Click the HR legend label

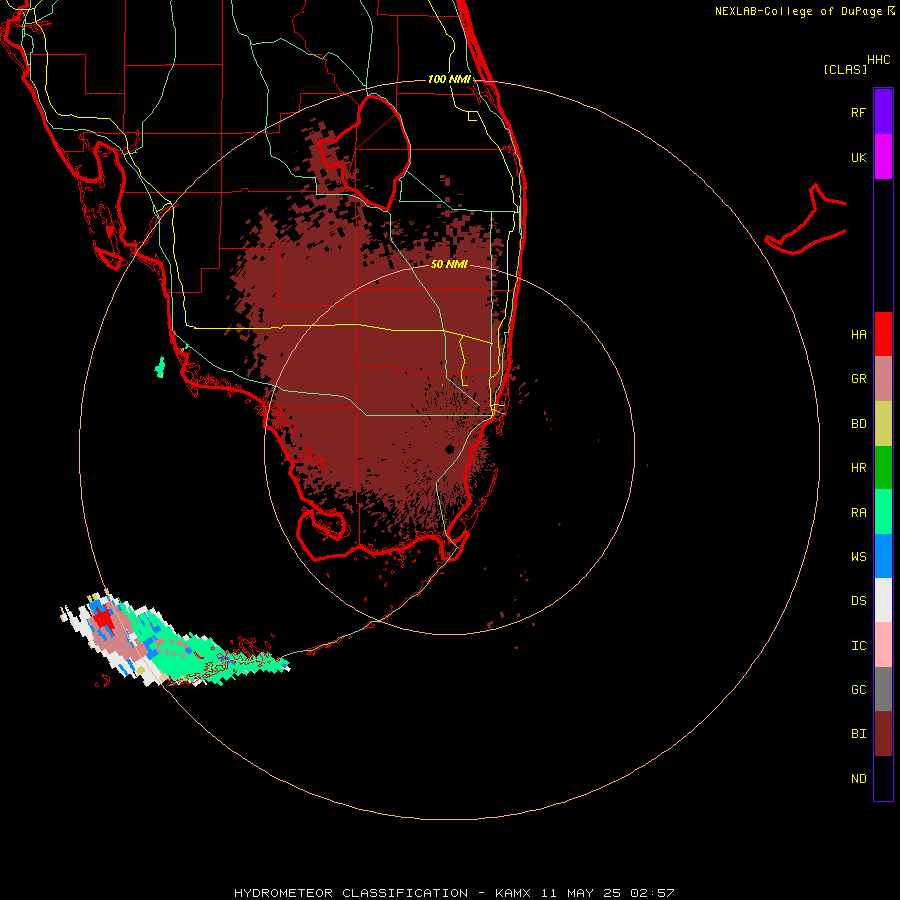click(859, 468)
